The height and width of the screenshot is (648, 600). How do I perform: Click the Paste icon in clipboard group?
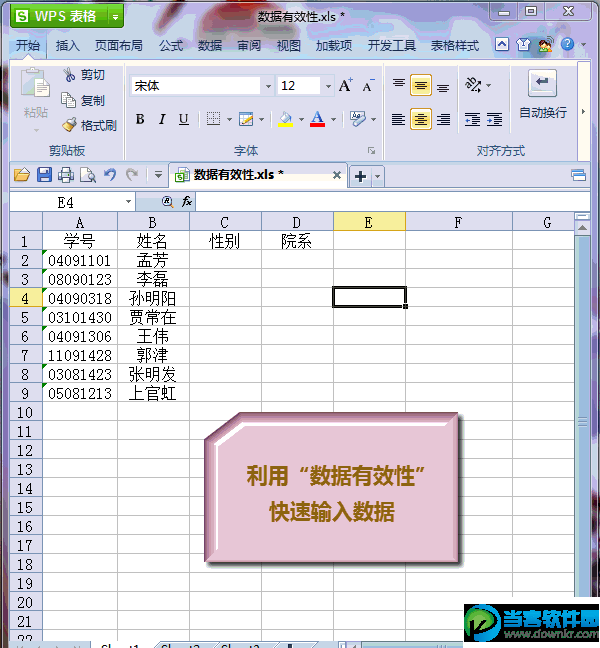[x=36, y=83]
